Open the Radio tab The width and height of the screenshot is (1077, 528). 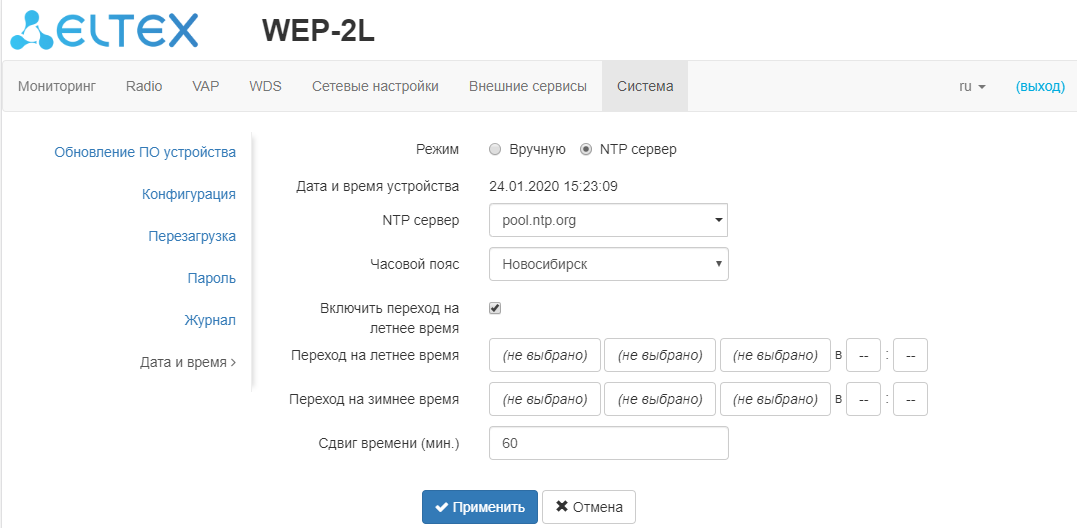(x=144, y=86)
